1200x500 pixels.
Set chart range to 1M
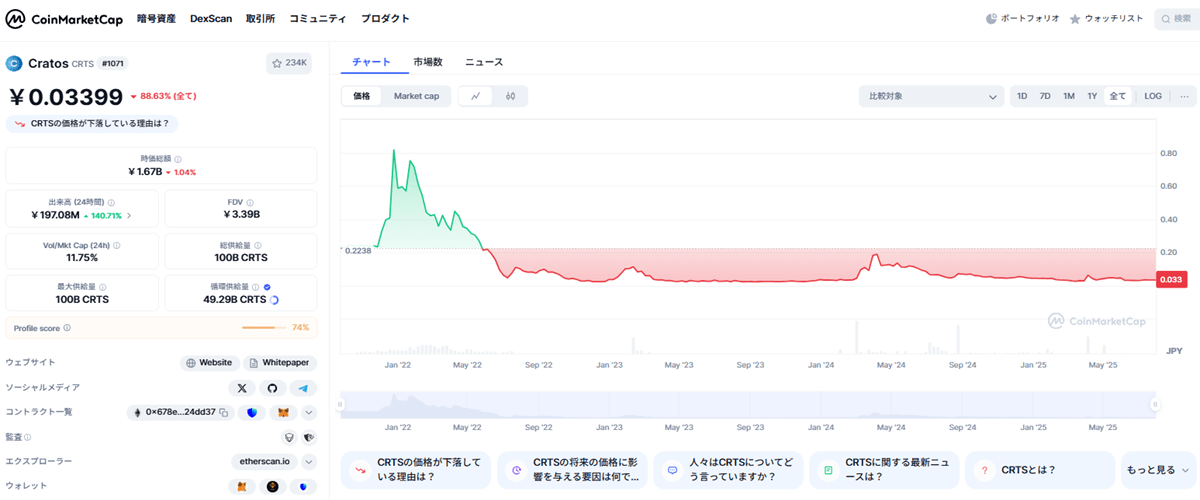(x=1069, y=96)
